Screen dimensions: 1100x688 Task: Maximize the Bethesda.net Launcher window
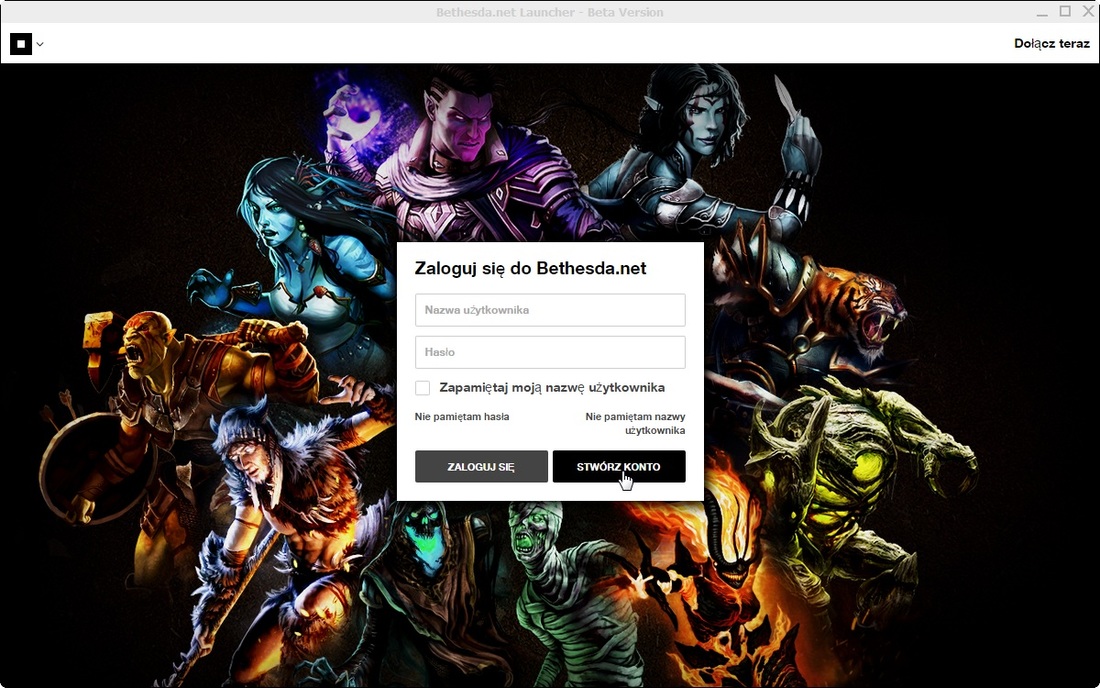1065,11
